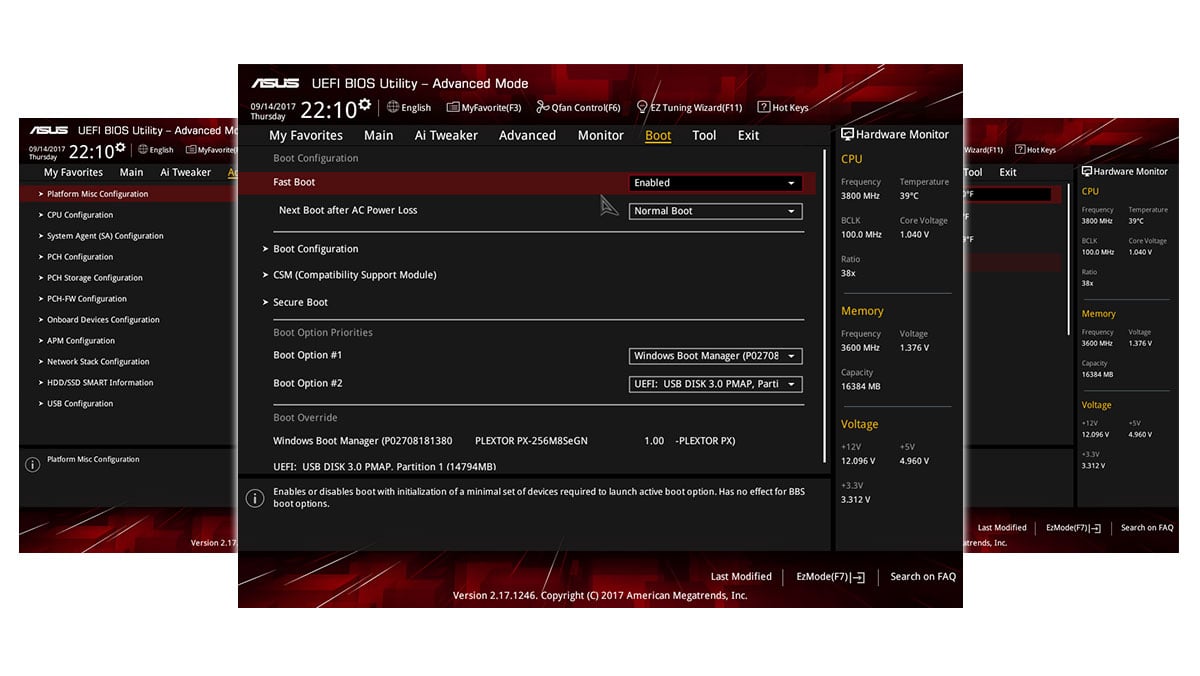1200x676 pixels.
Task: Expand PCH Configuration in left window
Action: [80, 257]
